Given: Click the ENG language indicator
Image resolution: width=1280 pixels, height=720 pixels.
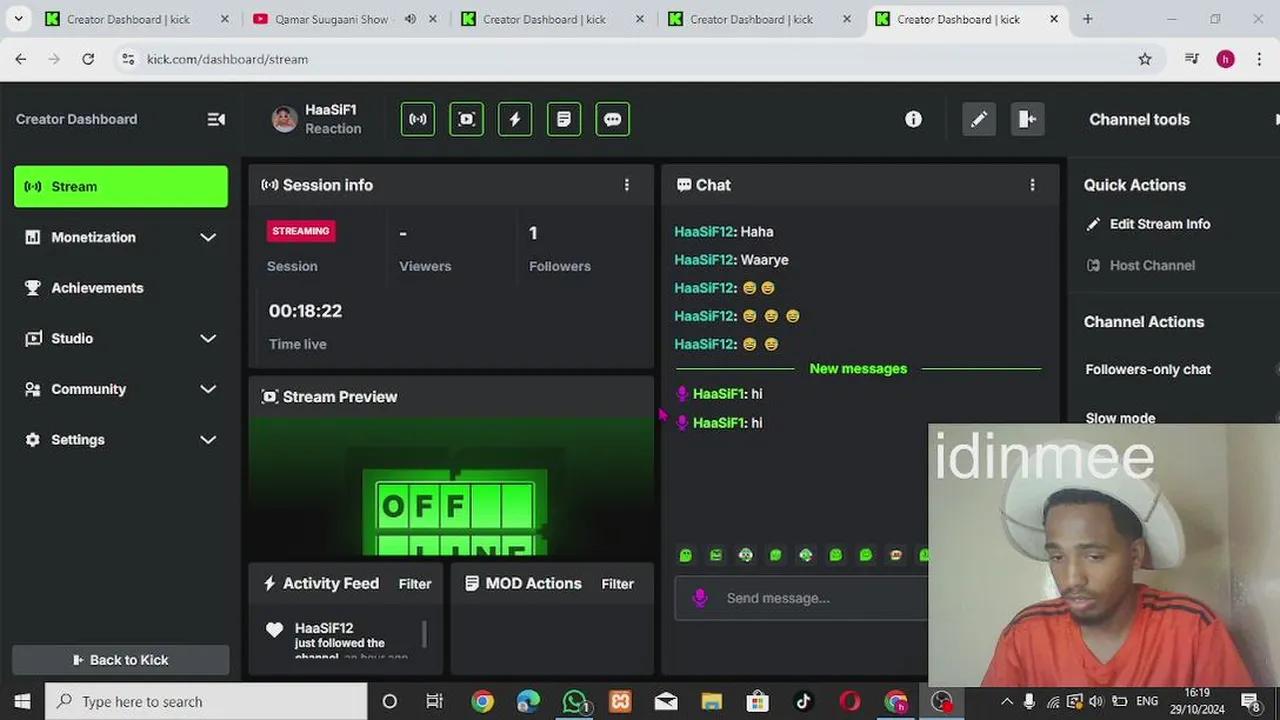Looking at the screenshot, I should (1147, 701).
